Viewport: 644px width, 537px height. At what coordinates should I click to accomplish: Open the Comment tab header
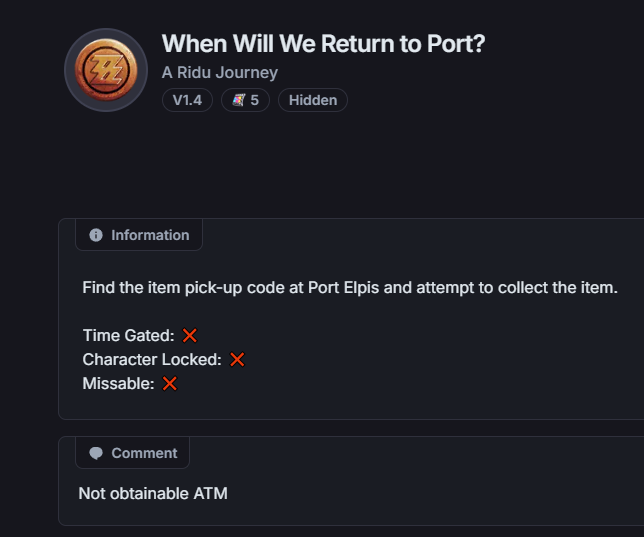(133, 453)
